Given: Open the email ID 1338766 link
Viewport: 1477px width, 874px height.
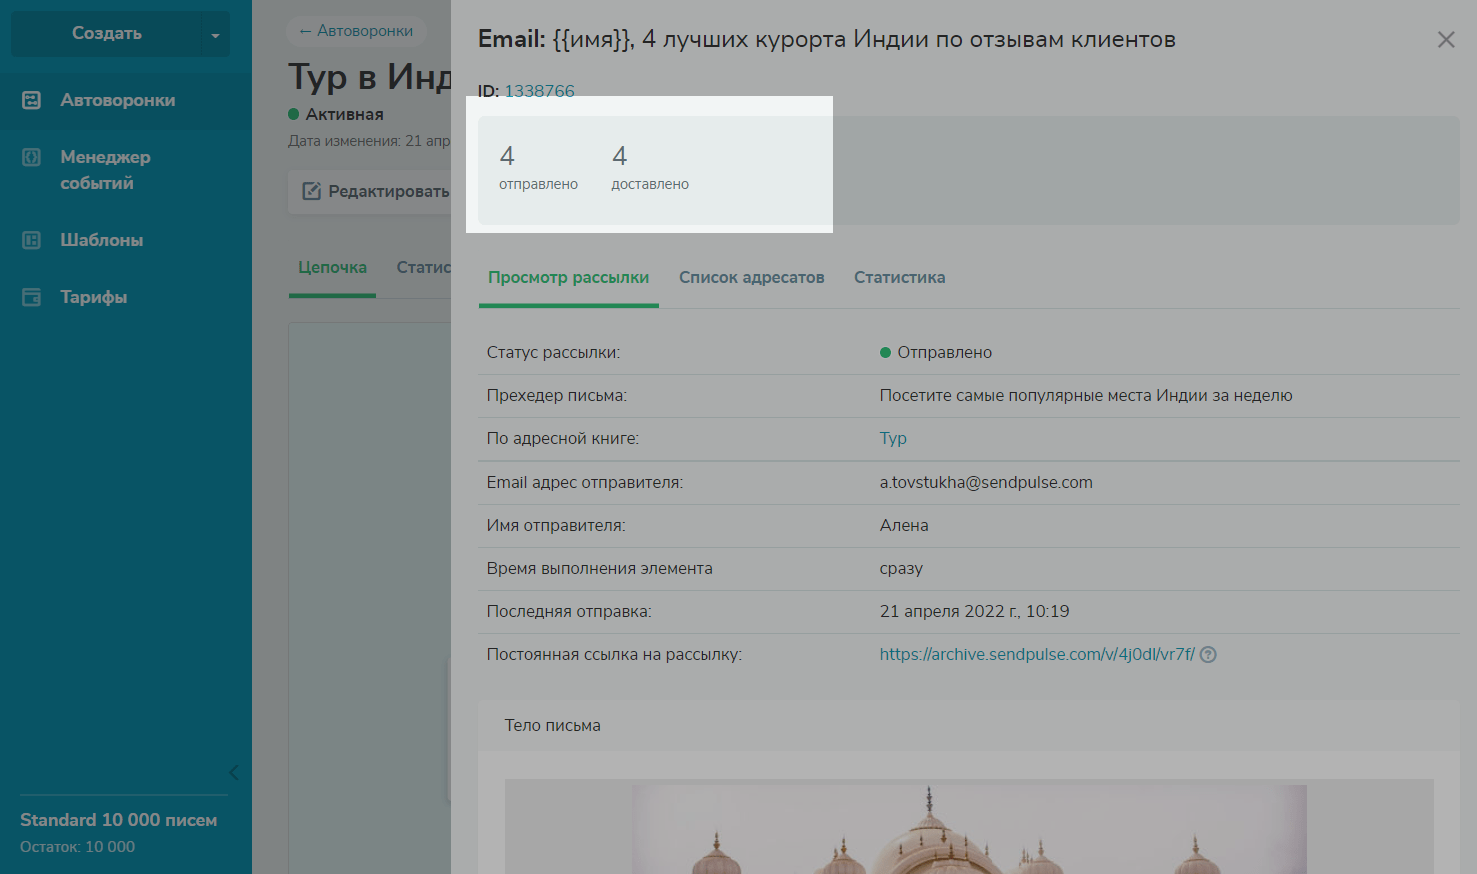Looking at the screenshot, I should click(x=539, y=91).
